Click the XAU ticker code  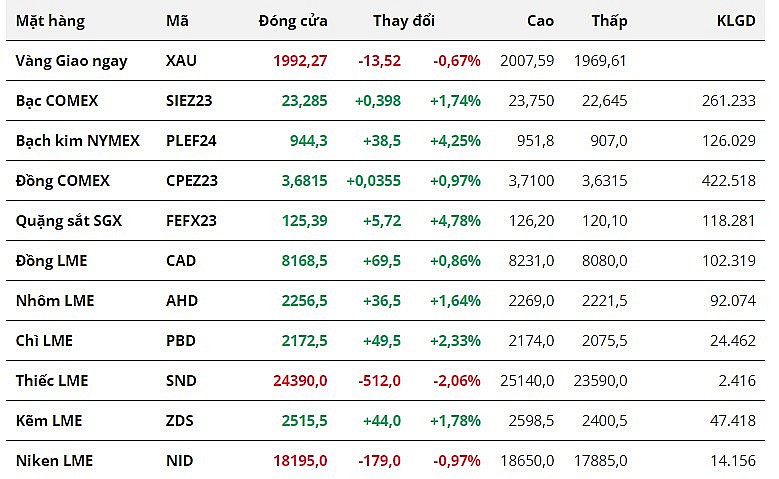181,61
